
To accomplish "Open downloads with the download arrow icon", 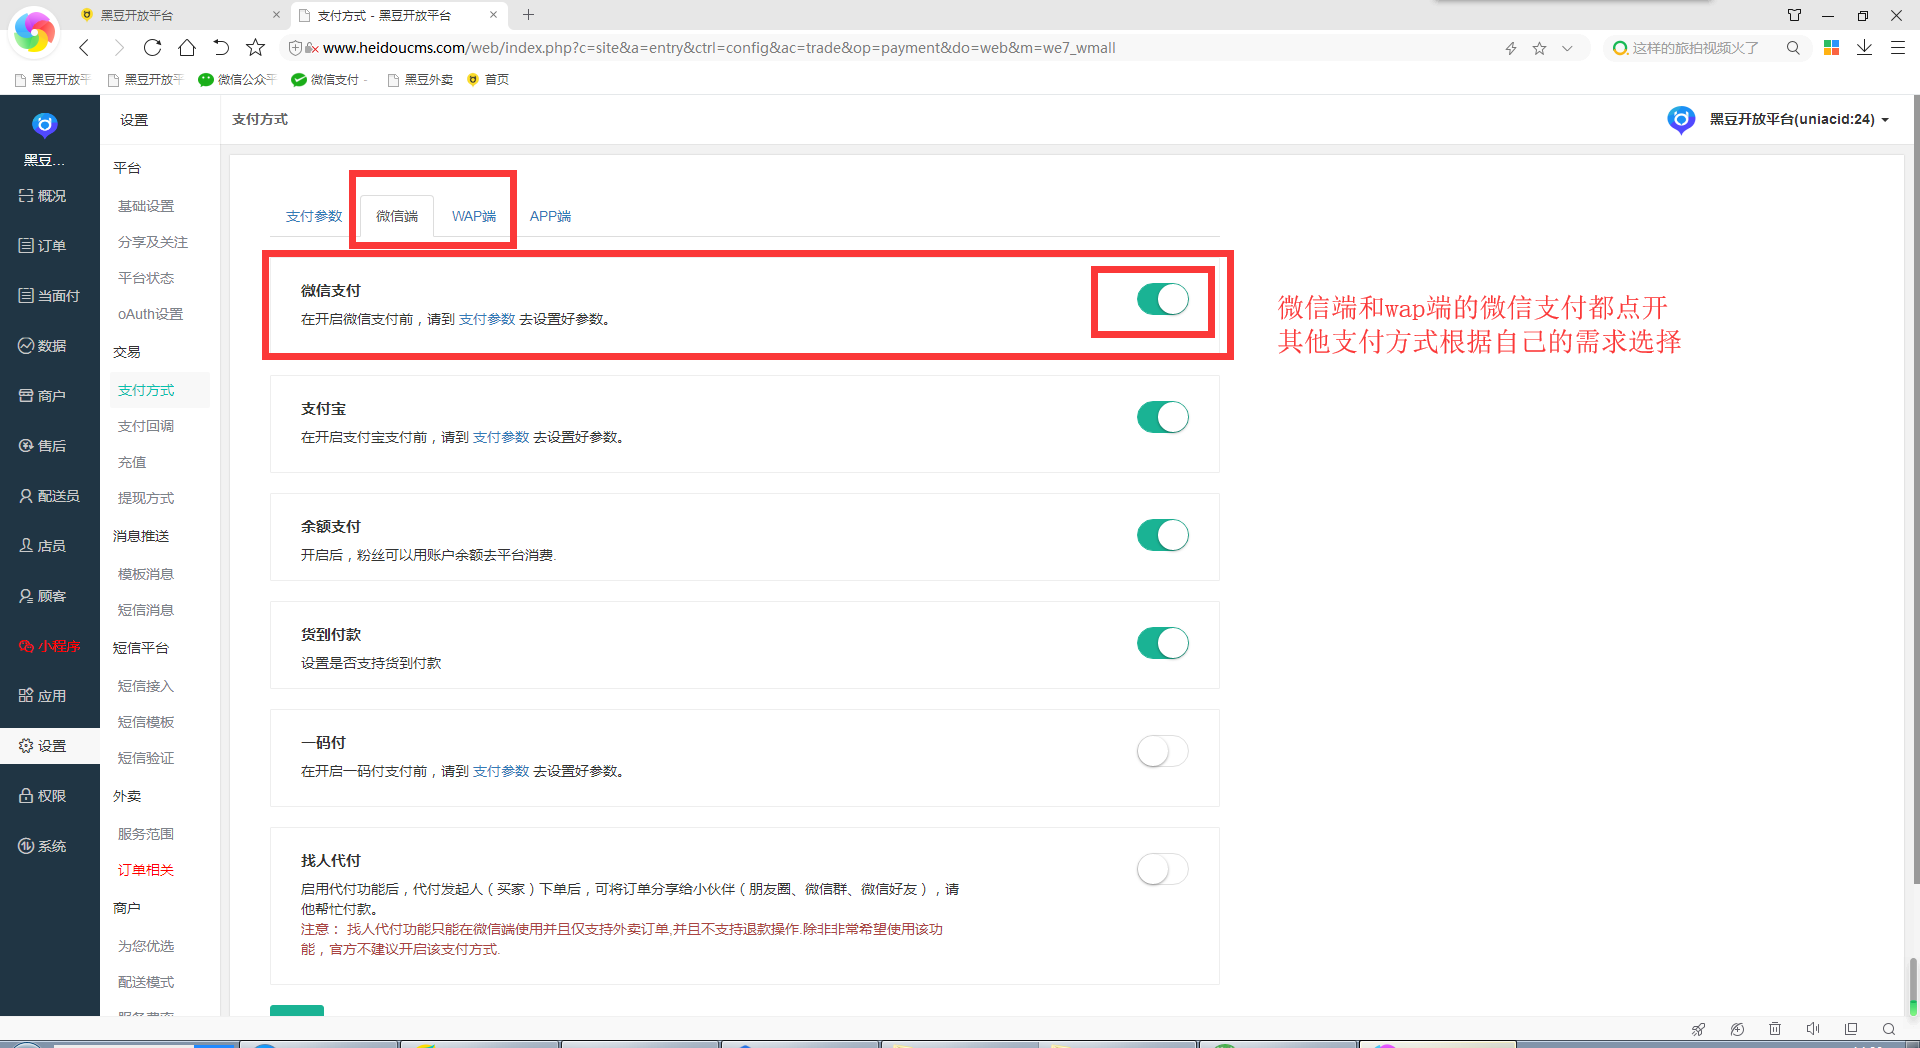I will coord(1865,48).
